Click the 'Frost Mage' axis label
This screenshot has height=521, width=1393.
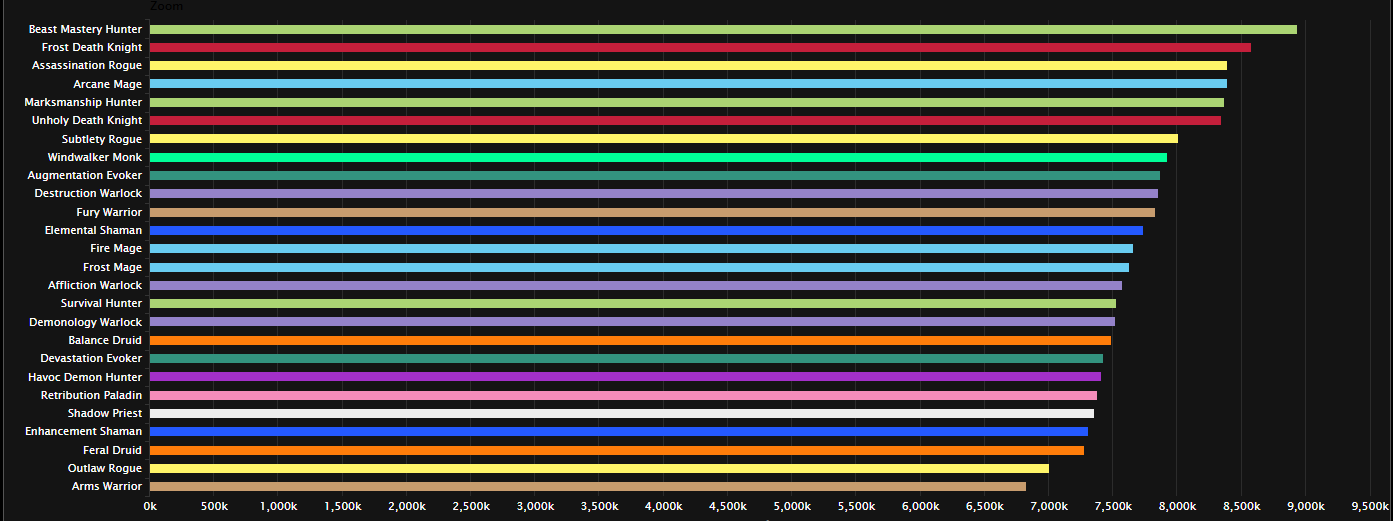coord(113,267)
